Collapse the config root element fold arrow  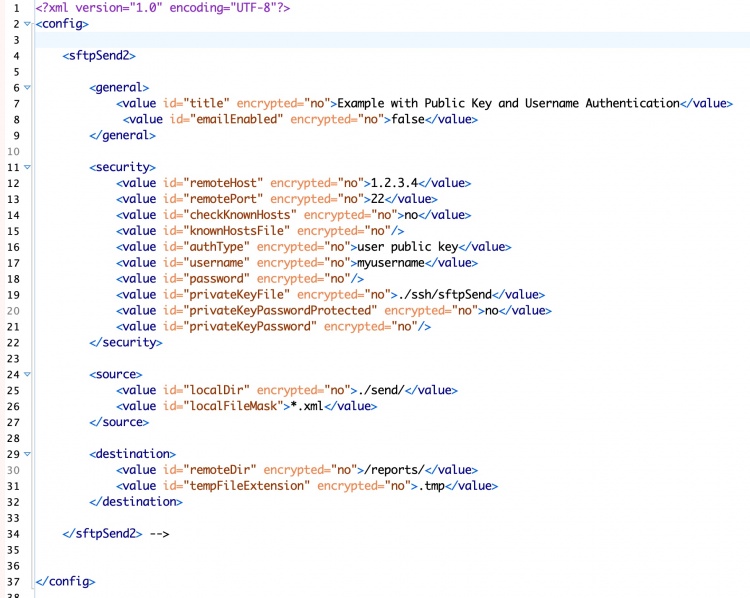pyautogui.click(x=28, y=24)
